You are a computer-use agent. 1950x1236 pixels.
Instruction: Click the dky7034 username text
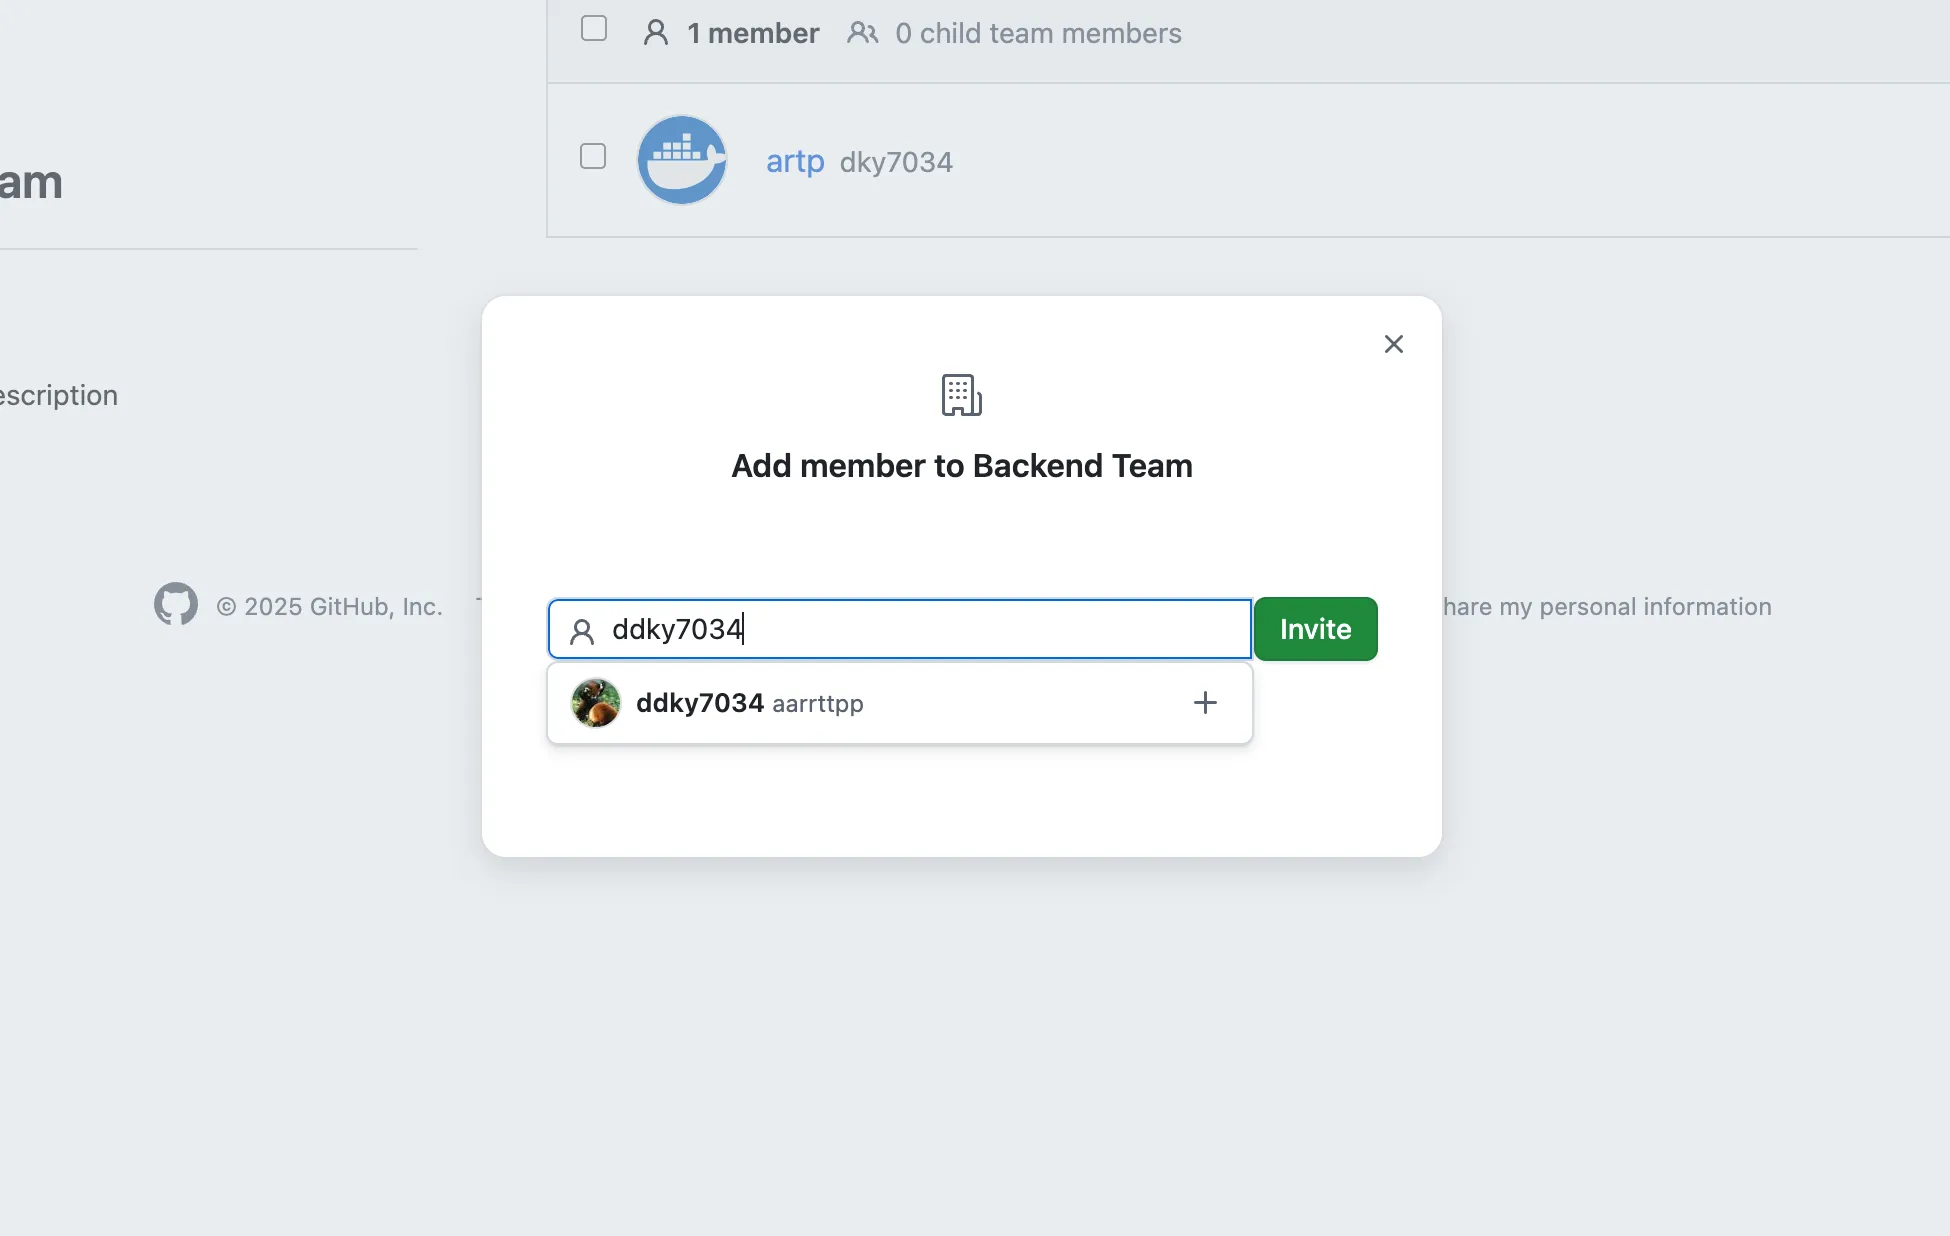pyautogui.click(x=896, y=162)
